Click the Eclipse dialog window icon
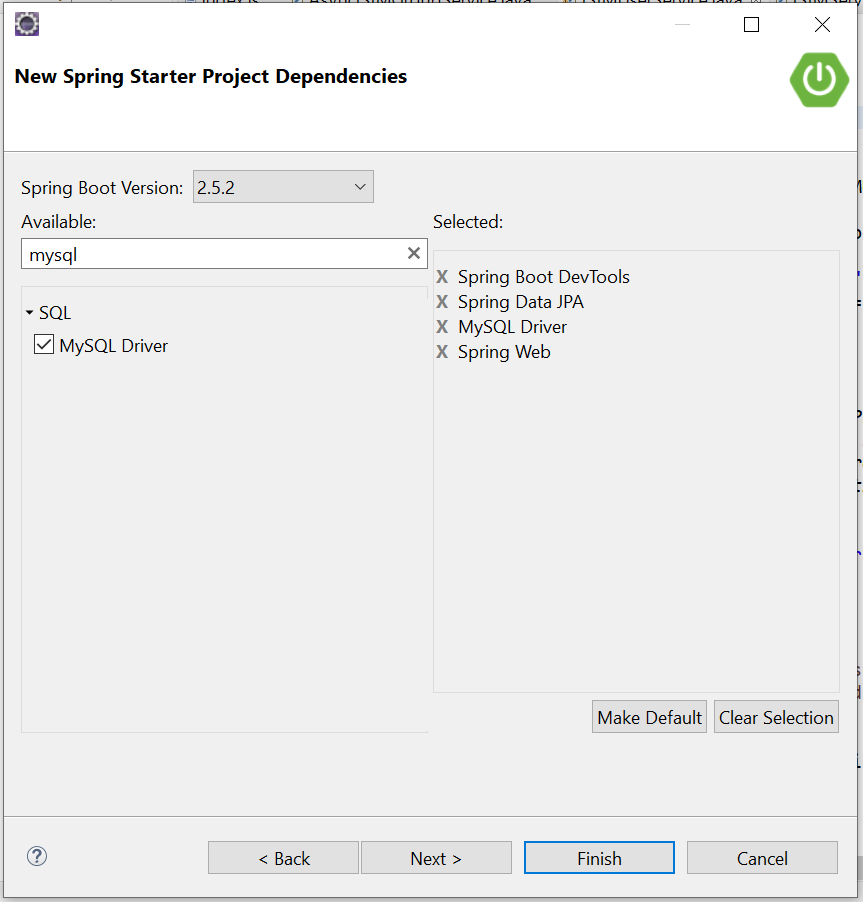The width and height of the screenshot is (863, 902). click(26, 24)
